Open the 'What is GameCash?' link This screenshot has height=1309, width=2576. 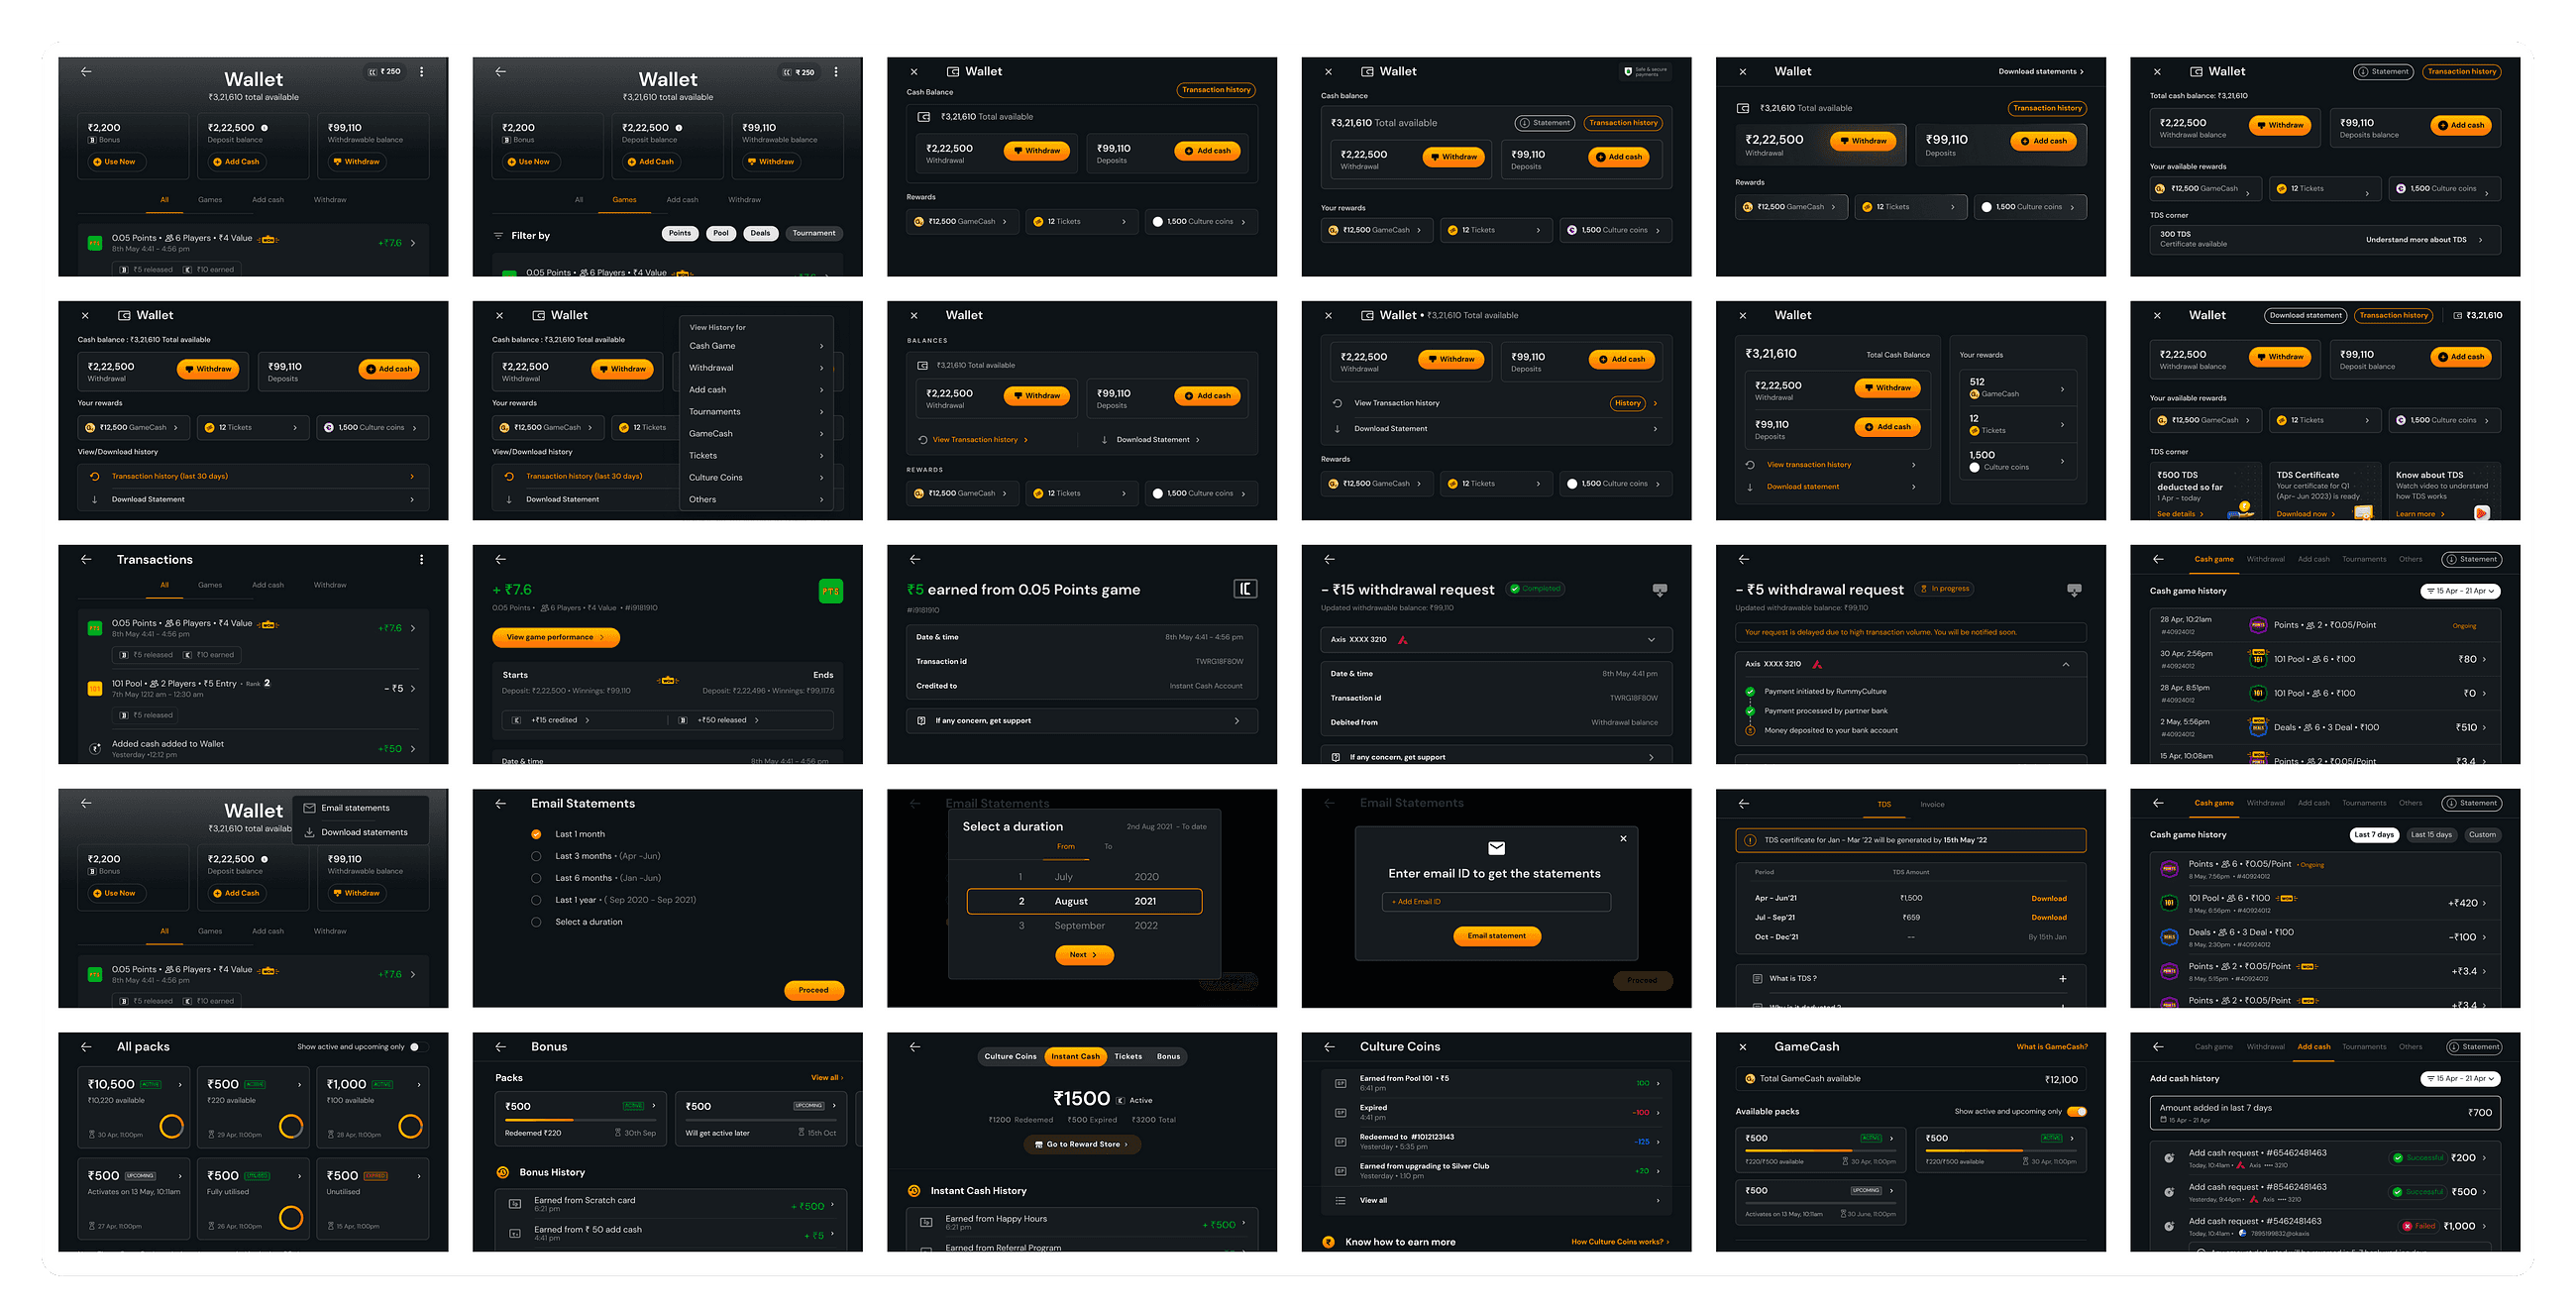pos(2052,1047)
